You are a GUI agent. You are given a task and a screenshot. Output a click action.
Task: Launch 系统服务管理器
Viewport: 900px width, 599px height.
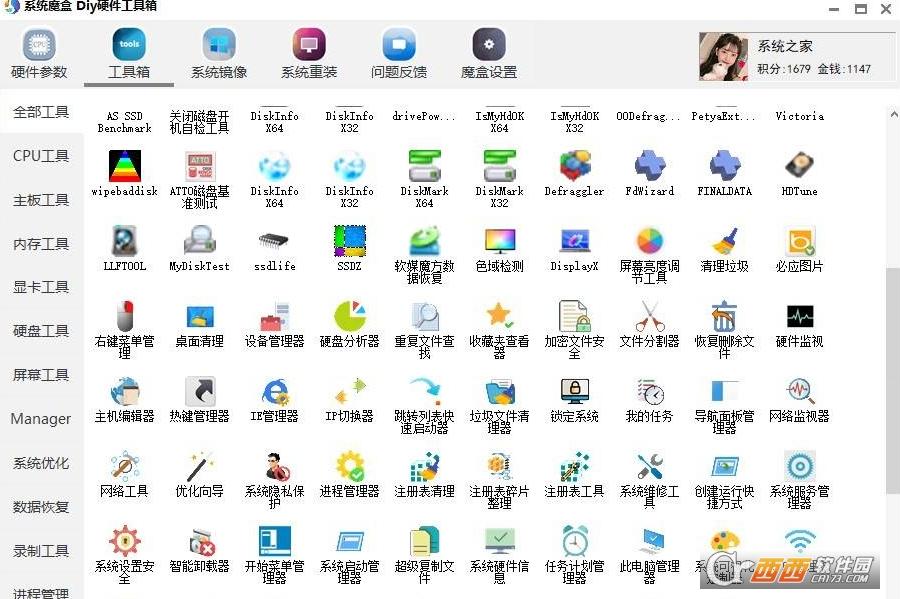(799, 480)
